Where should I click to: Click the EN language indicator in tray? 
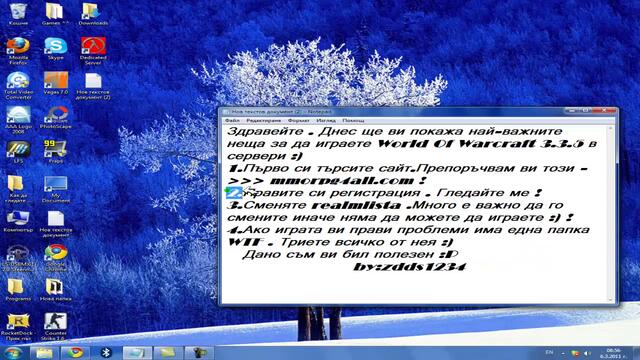pyautogui.click(x=549, y=352)
